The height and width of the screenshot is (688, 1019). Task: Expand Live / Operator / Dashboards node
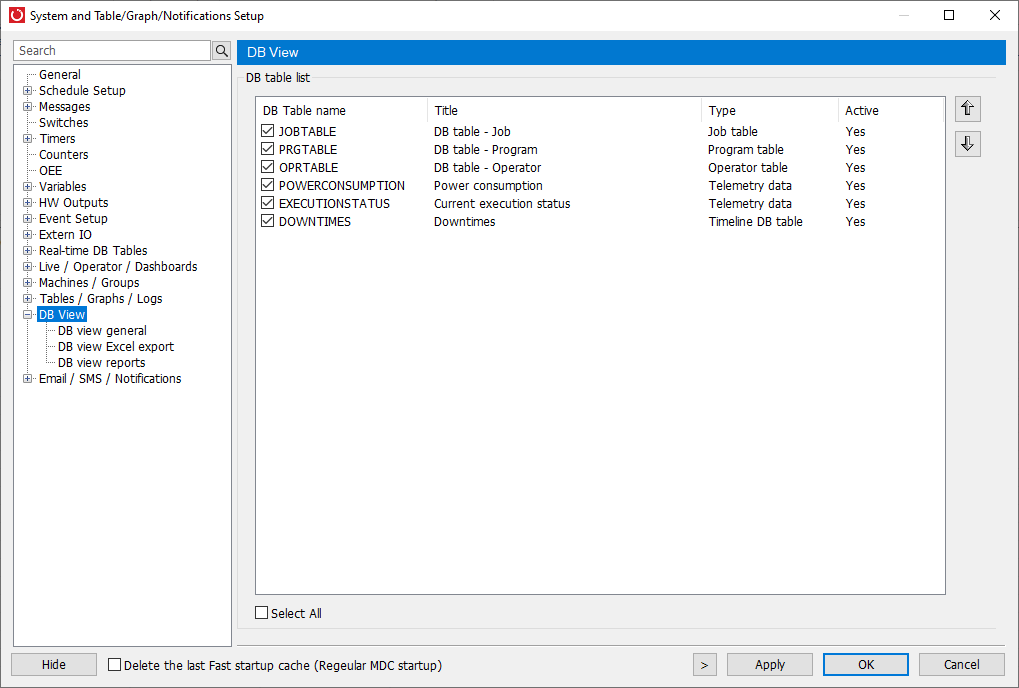27,266
